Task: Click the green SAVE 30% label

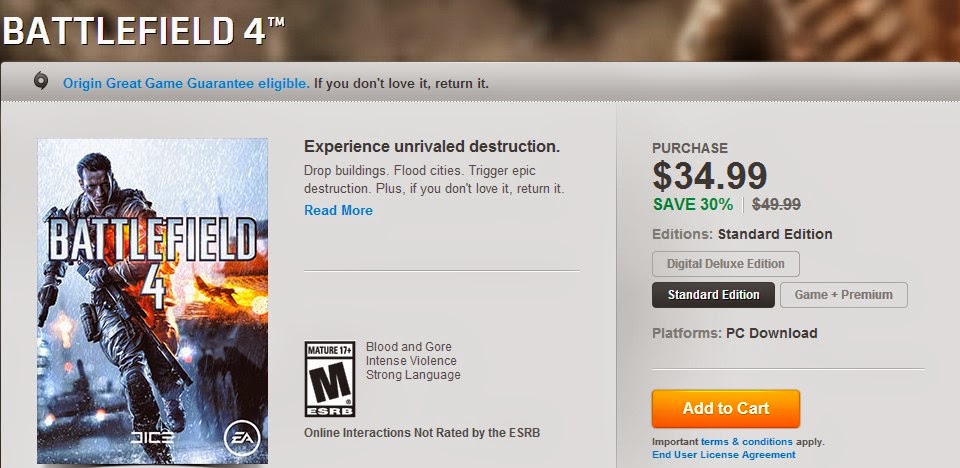Action: (x=693, y=204)
